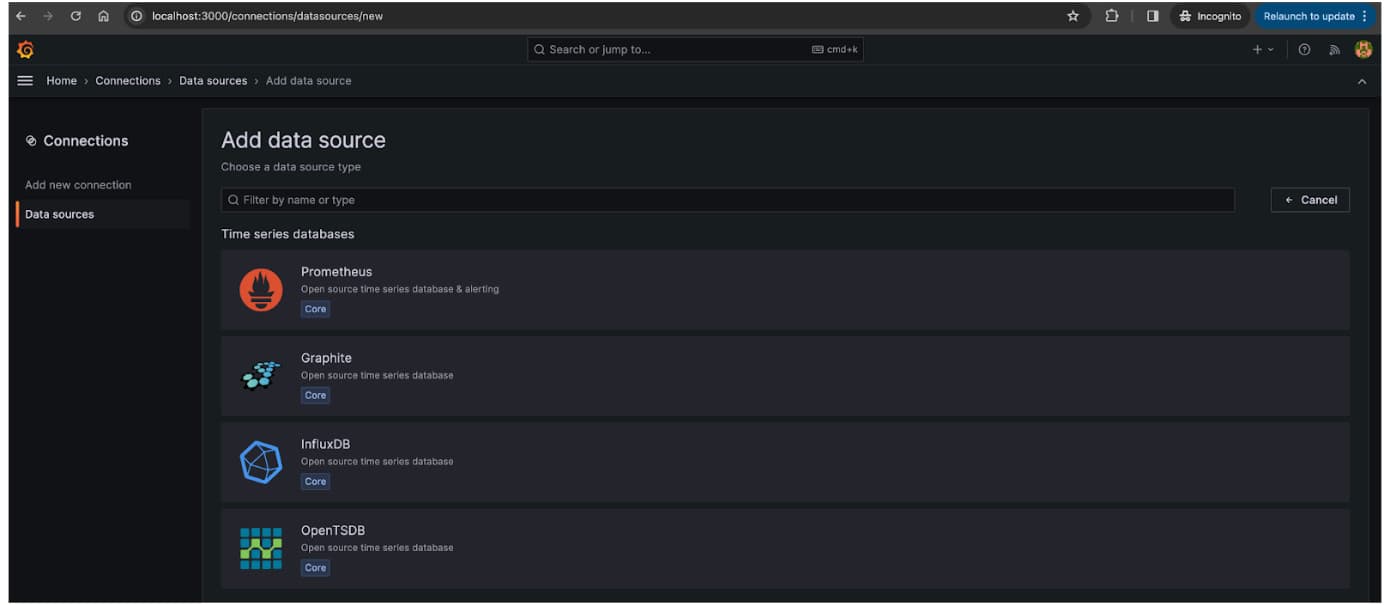Image resolution: width=1386 pixels, height=605 pixels.
Task: Open the user profile avatar
Action: click(1363, 50)
